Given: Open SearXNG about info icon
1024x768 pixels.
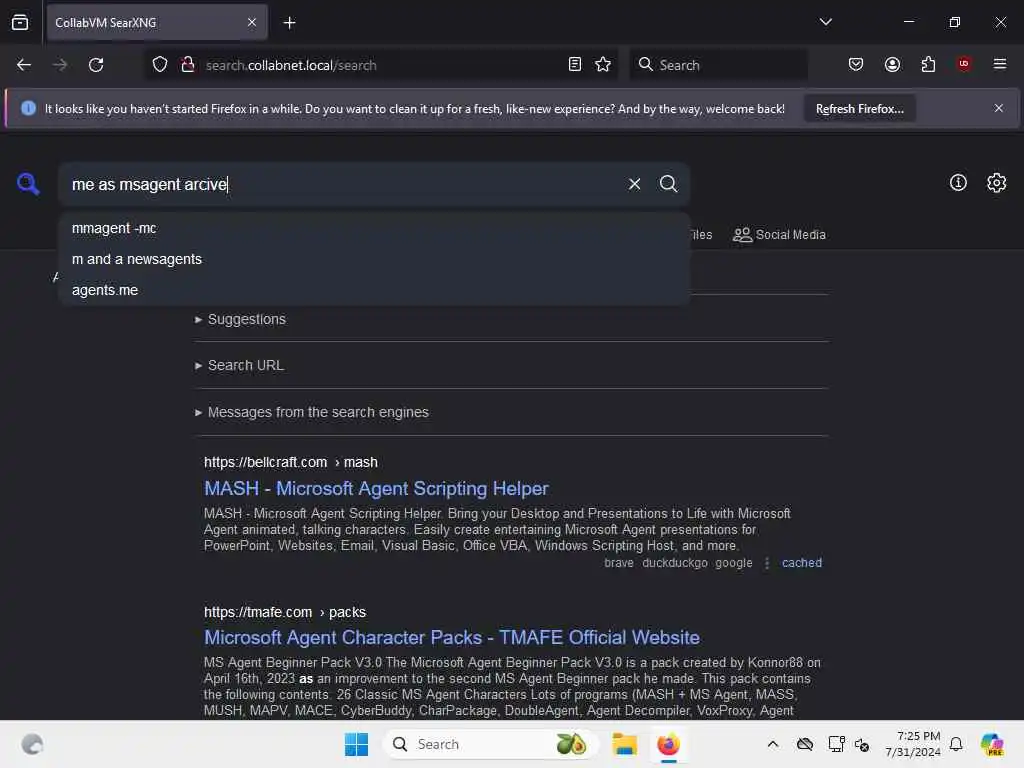Looking at the screenshot, I should pos(958,183).
